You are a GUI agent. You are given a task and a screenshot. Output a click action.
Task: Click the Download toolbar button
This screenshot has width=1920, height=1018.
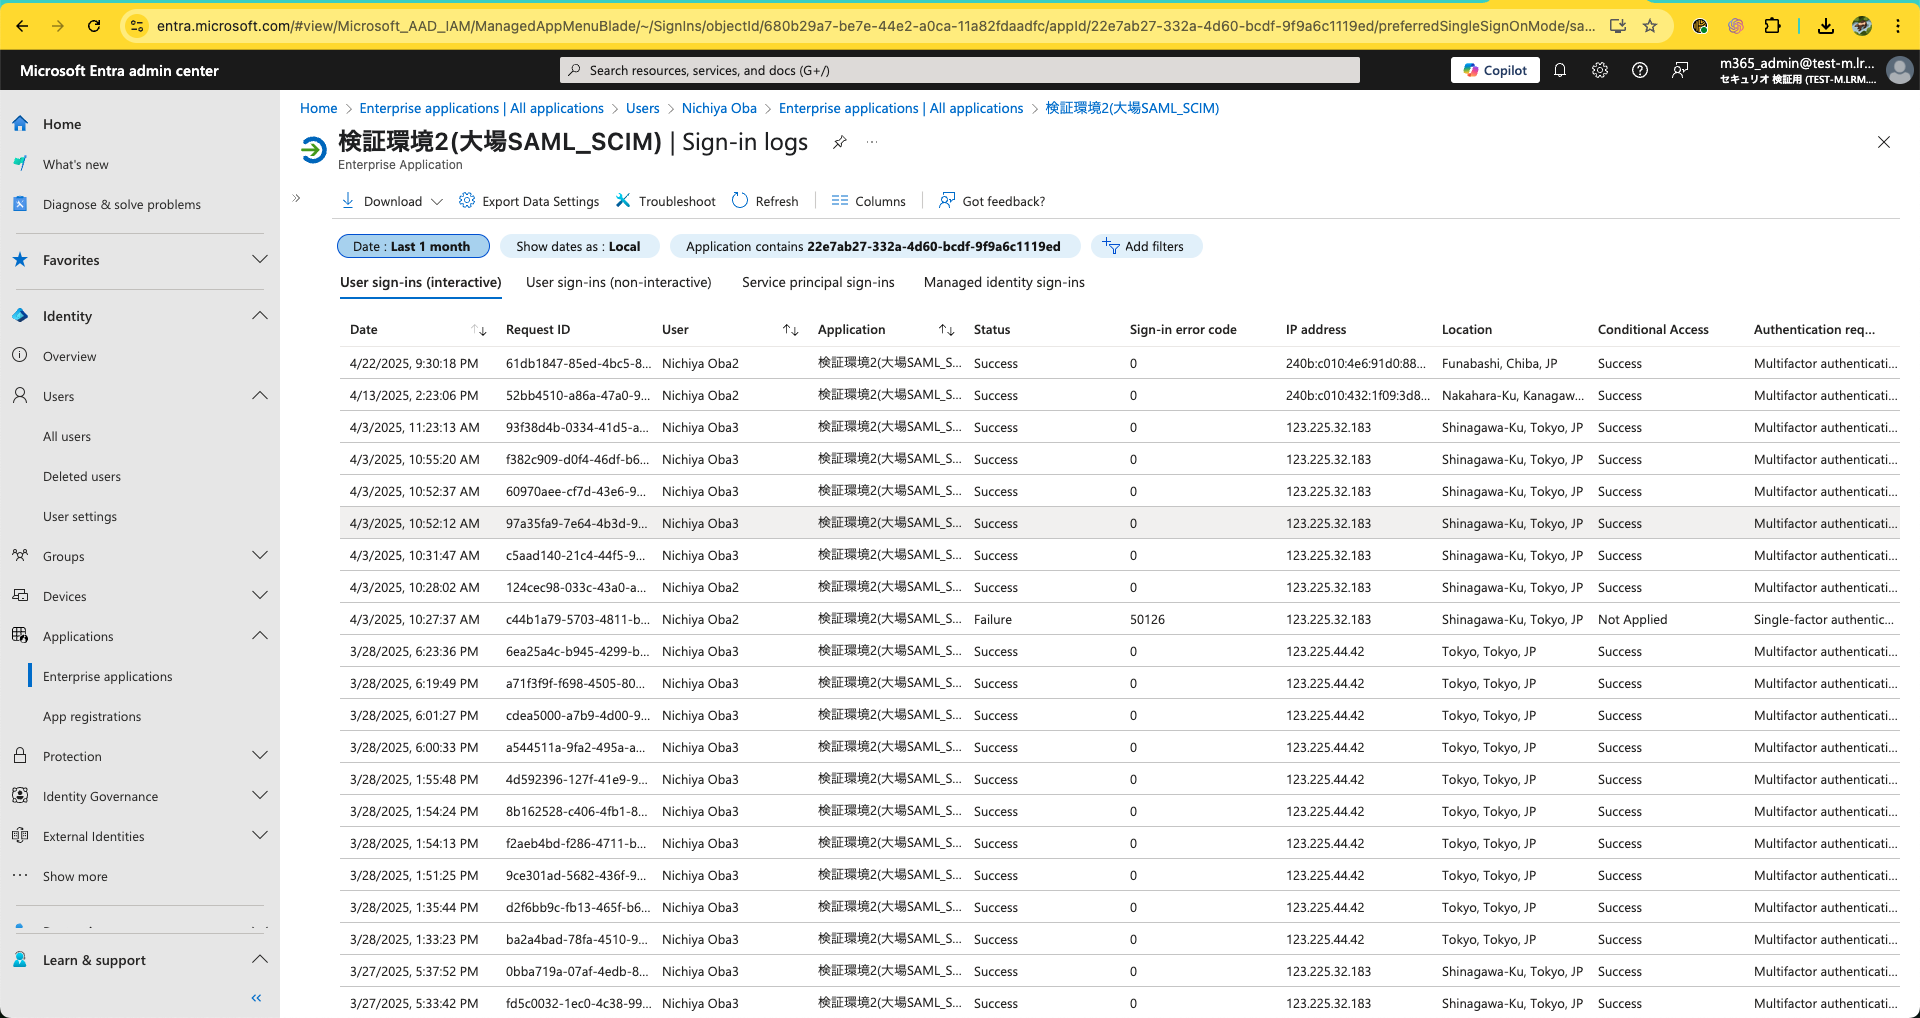click(382, 201)
